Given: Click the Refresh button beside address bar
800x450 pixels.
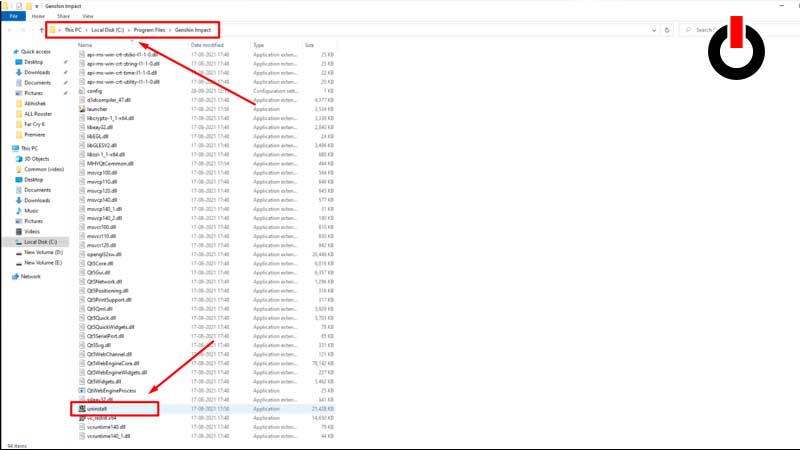Looking at the screenshot, I should tap(667, 30).
